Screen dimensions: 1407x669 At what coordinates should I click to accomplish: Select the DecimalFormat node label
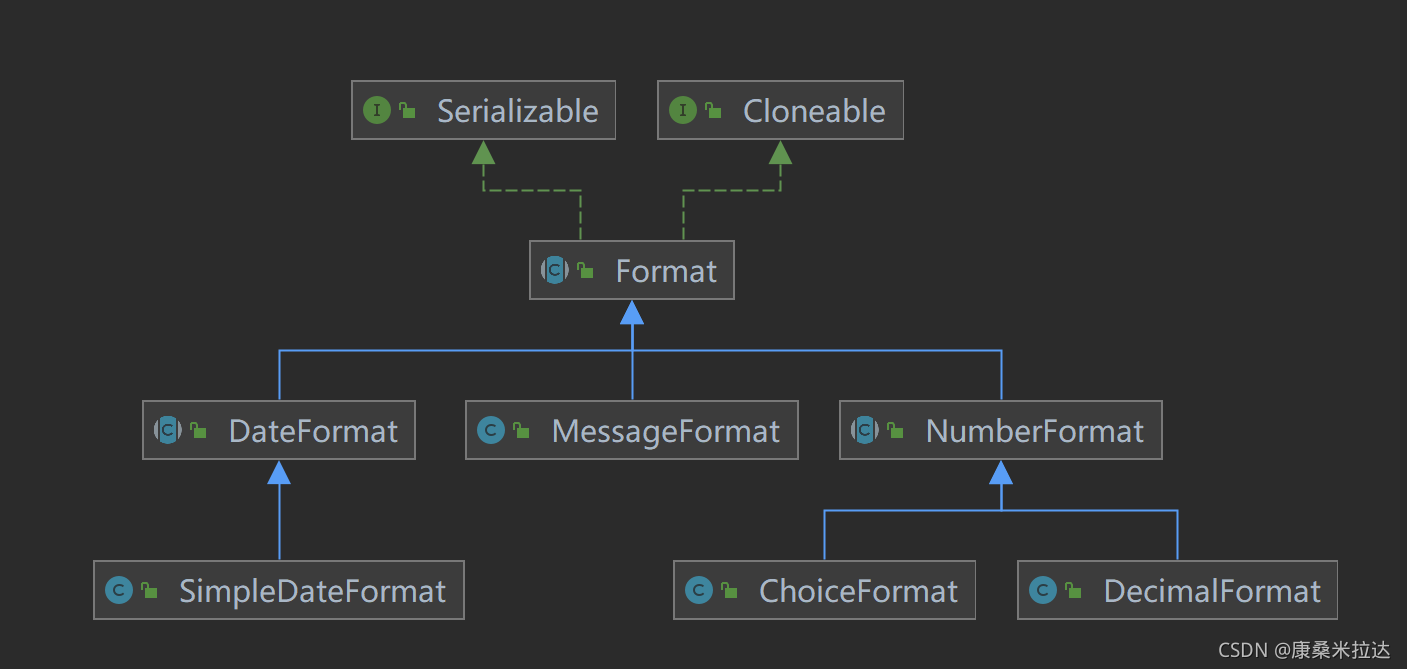coord(1212,591)
